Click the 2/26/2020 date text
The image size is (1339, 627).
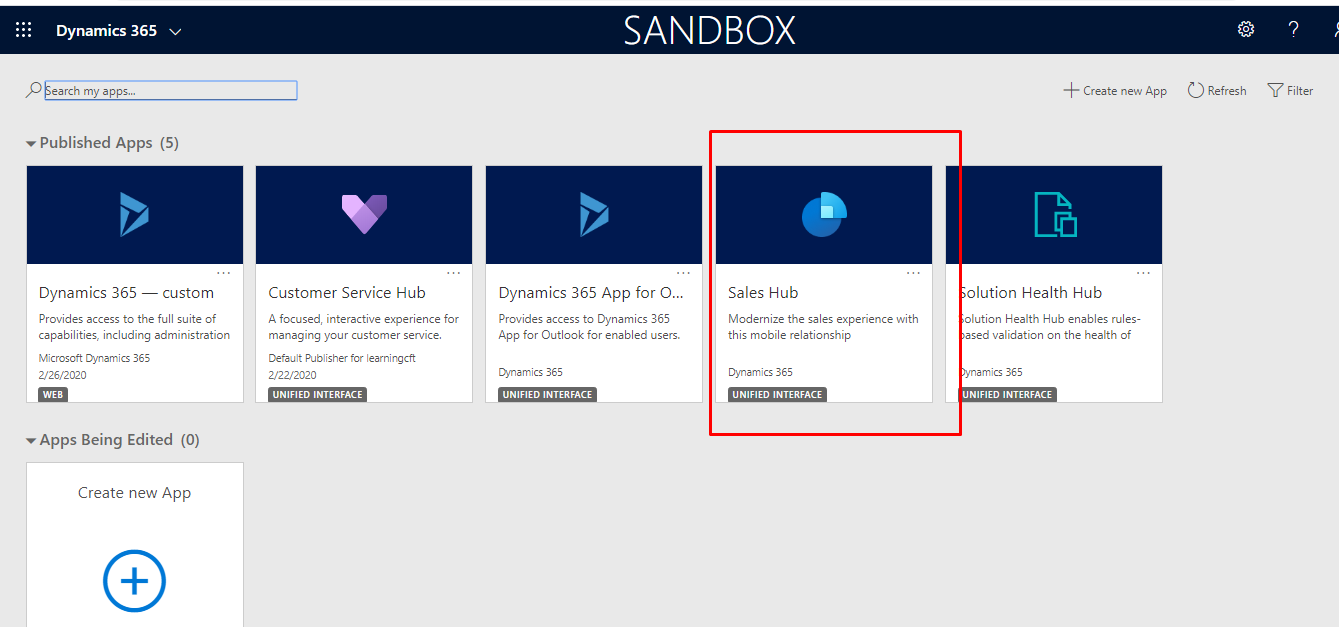[61, 375]
